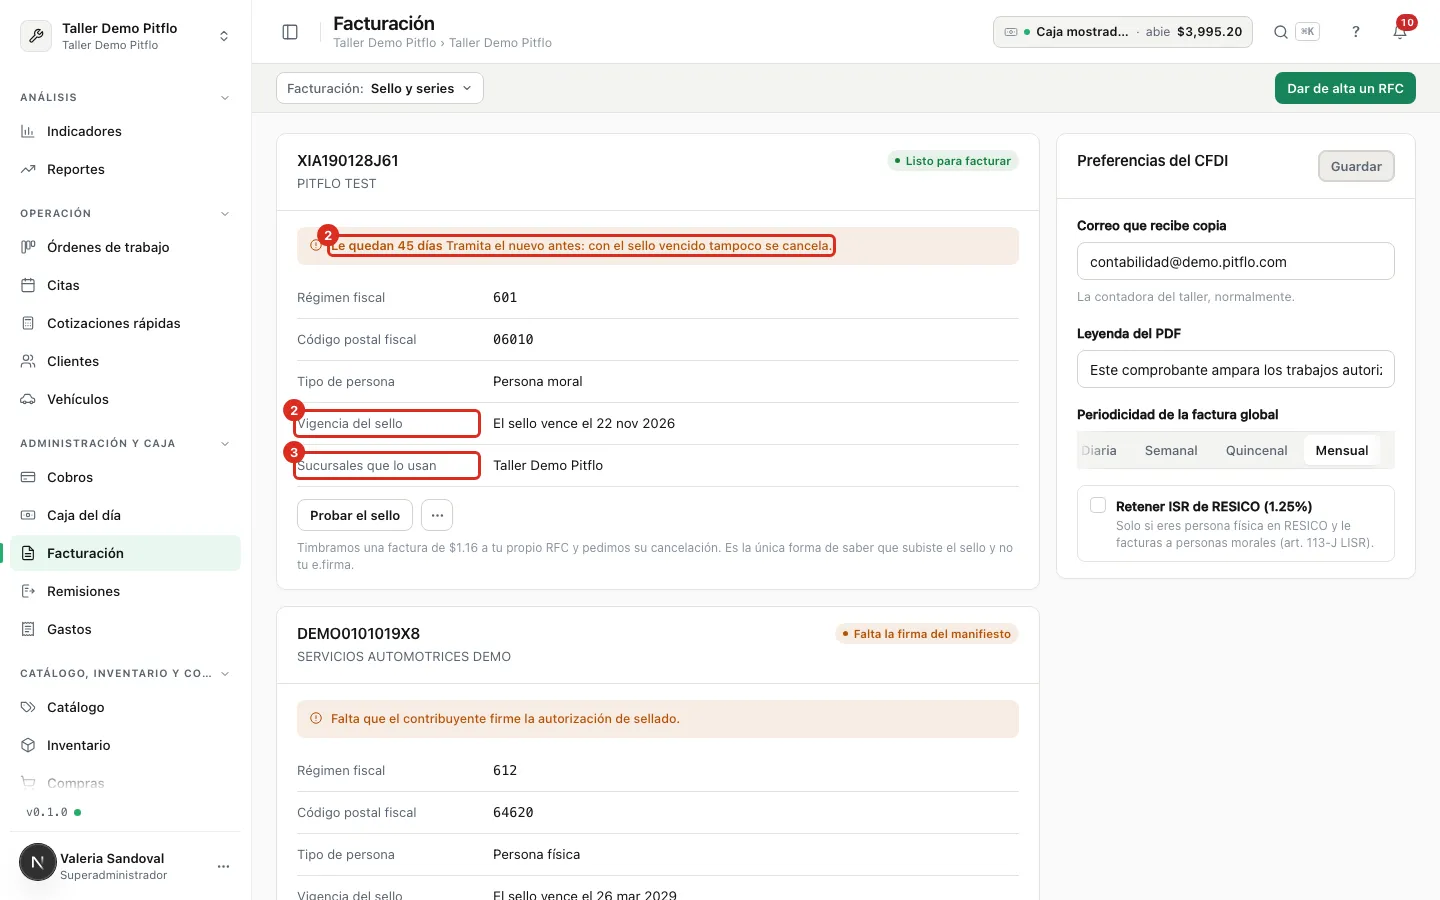Click Dar de alta un RFC button
The height and width of the screenshot is (900, 1440).
point(1345,88)
